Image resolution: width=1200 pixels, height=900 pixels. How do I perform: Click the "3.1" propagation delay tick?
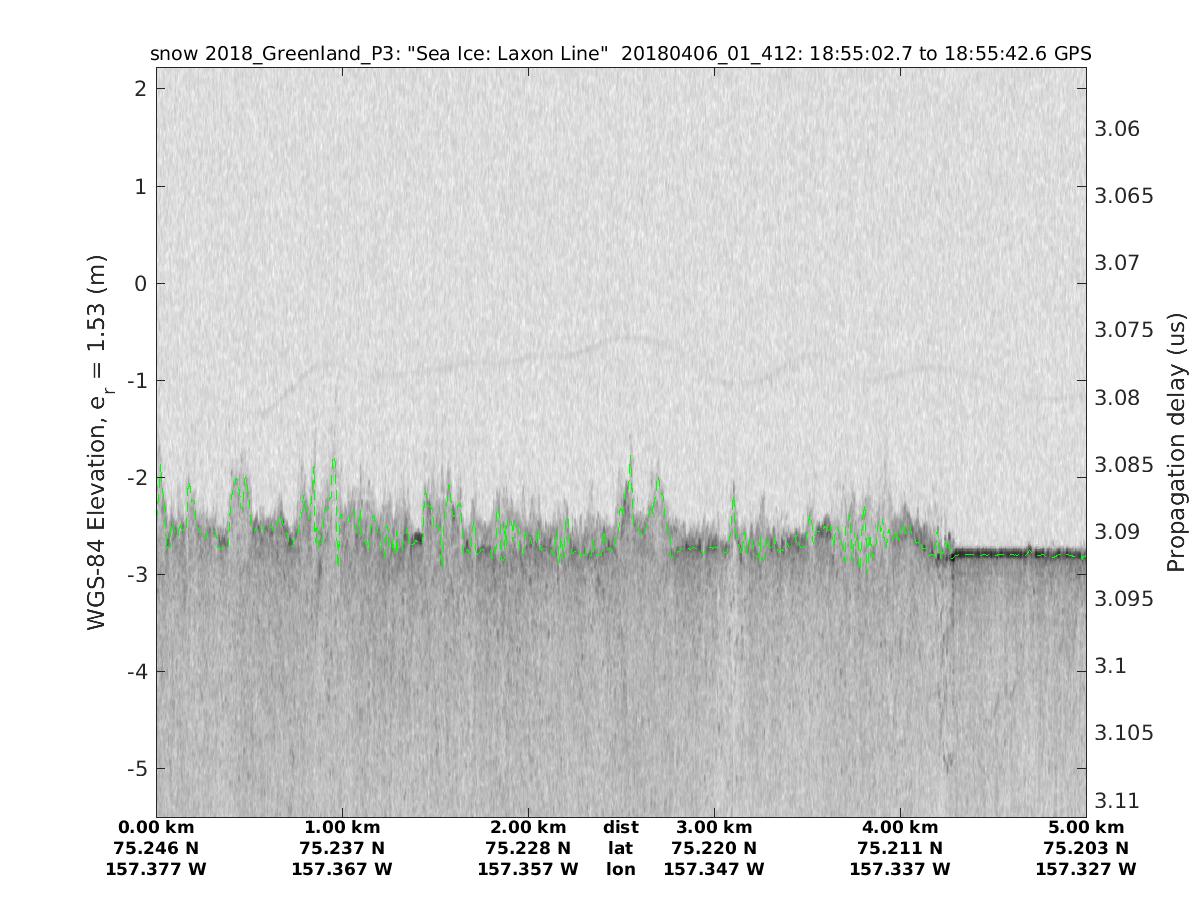1111,666
